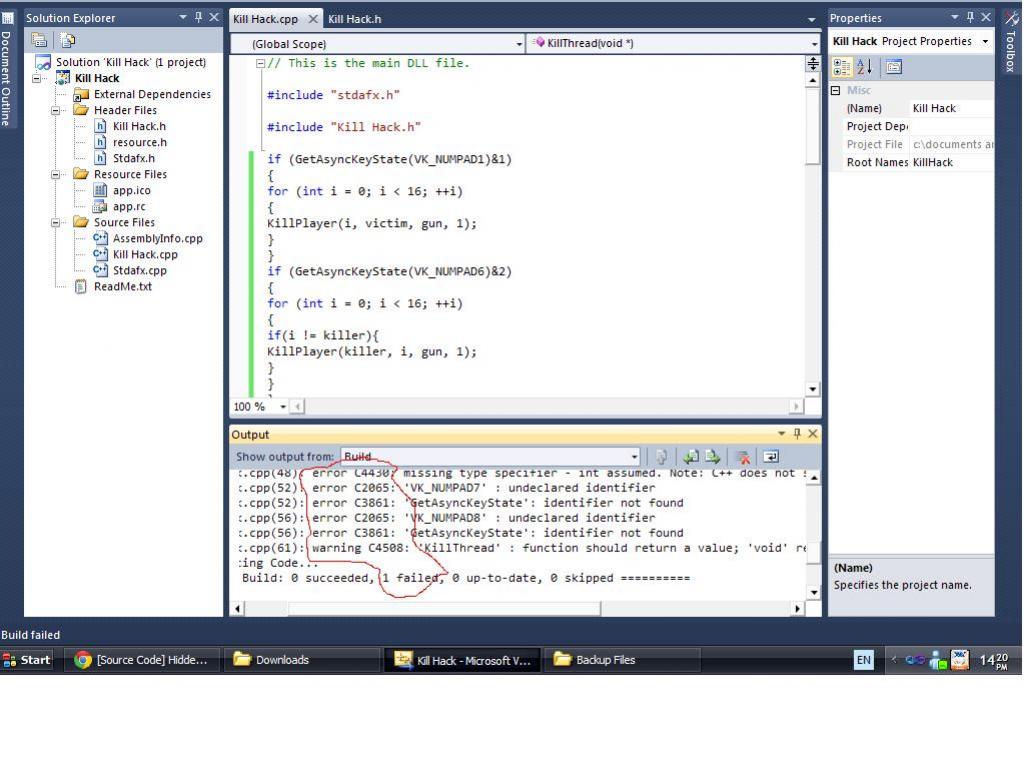Open the KillThread member dropdown
The width and height of the screenshot is (1024, 768).
click(673, 44)
